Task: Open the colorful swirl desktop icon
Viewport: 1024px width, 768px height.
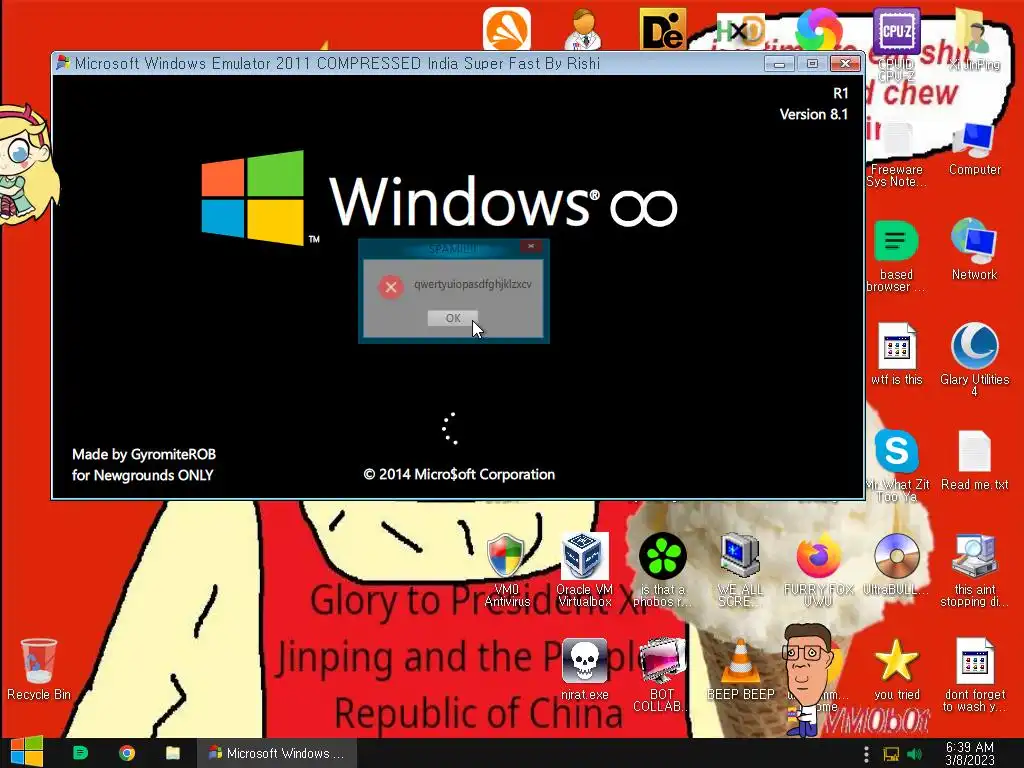Action: click(819, 29)
